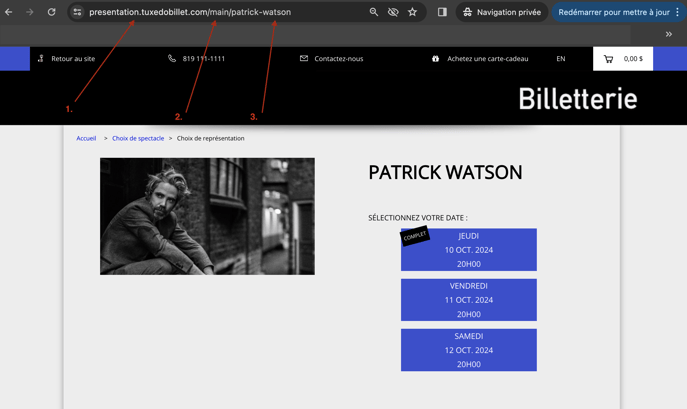Bookmark this page with the star icon
The image size is (687, 409).
[x=412, y=12]
